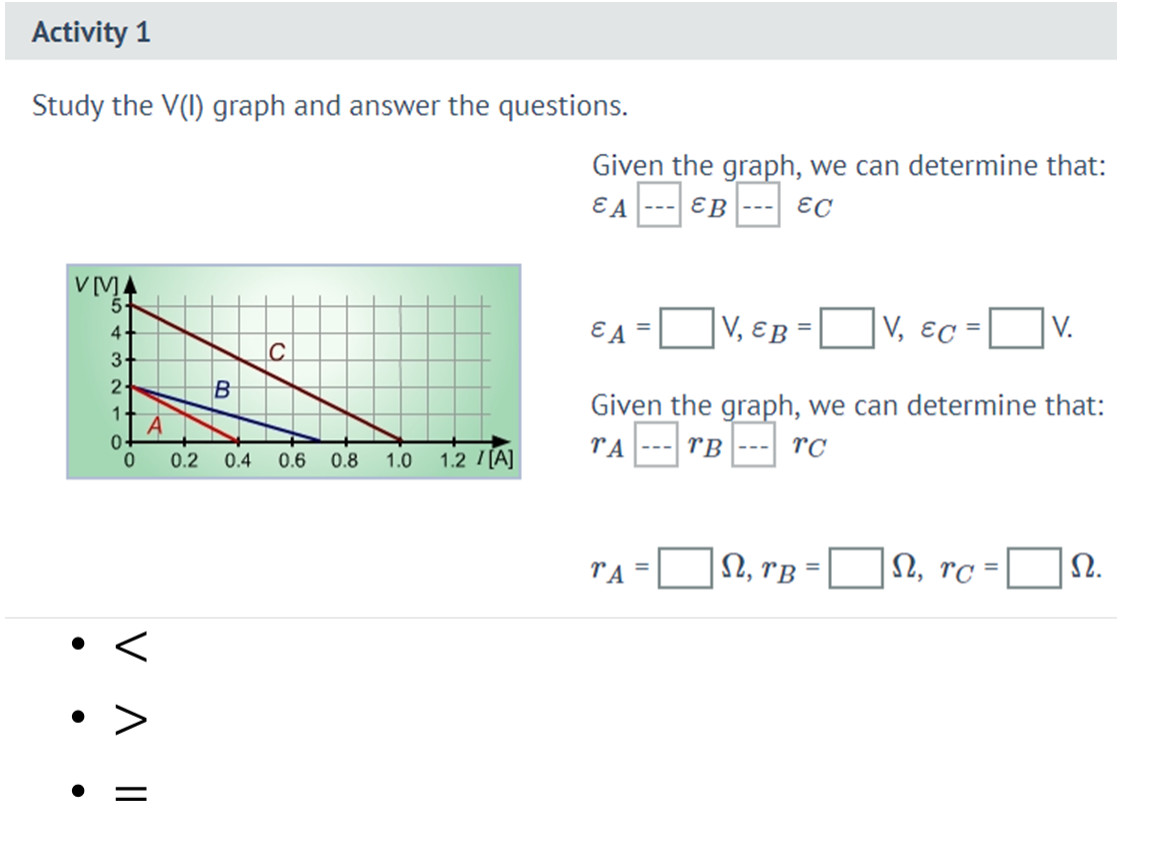
Task: Click the V(I) graph image
Action: coord(293,371)
